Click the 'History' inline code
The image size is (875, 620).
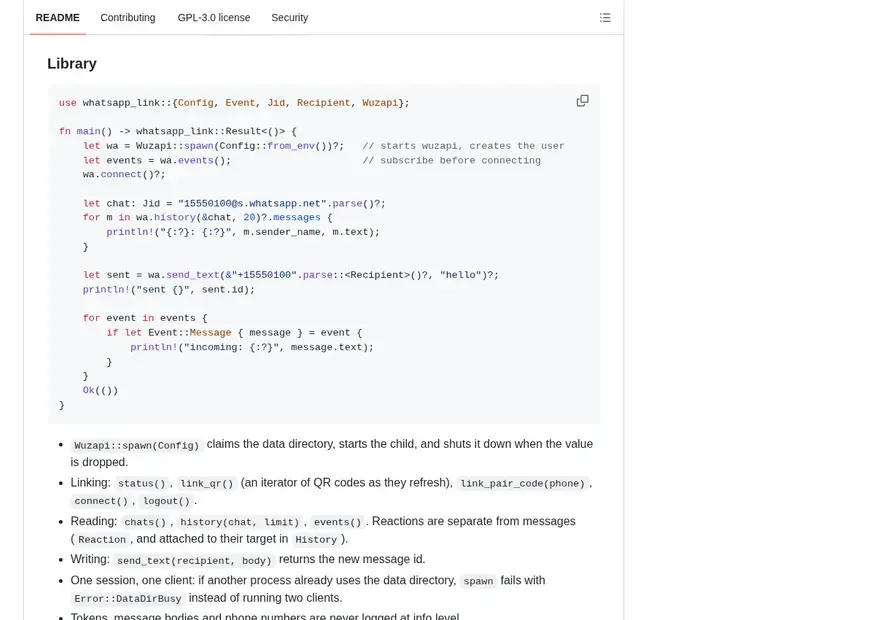316,540
